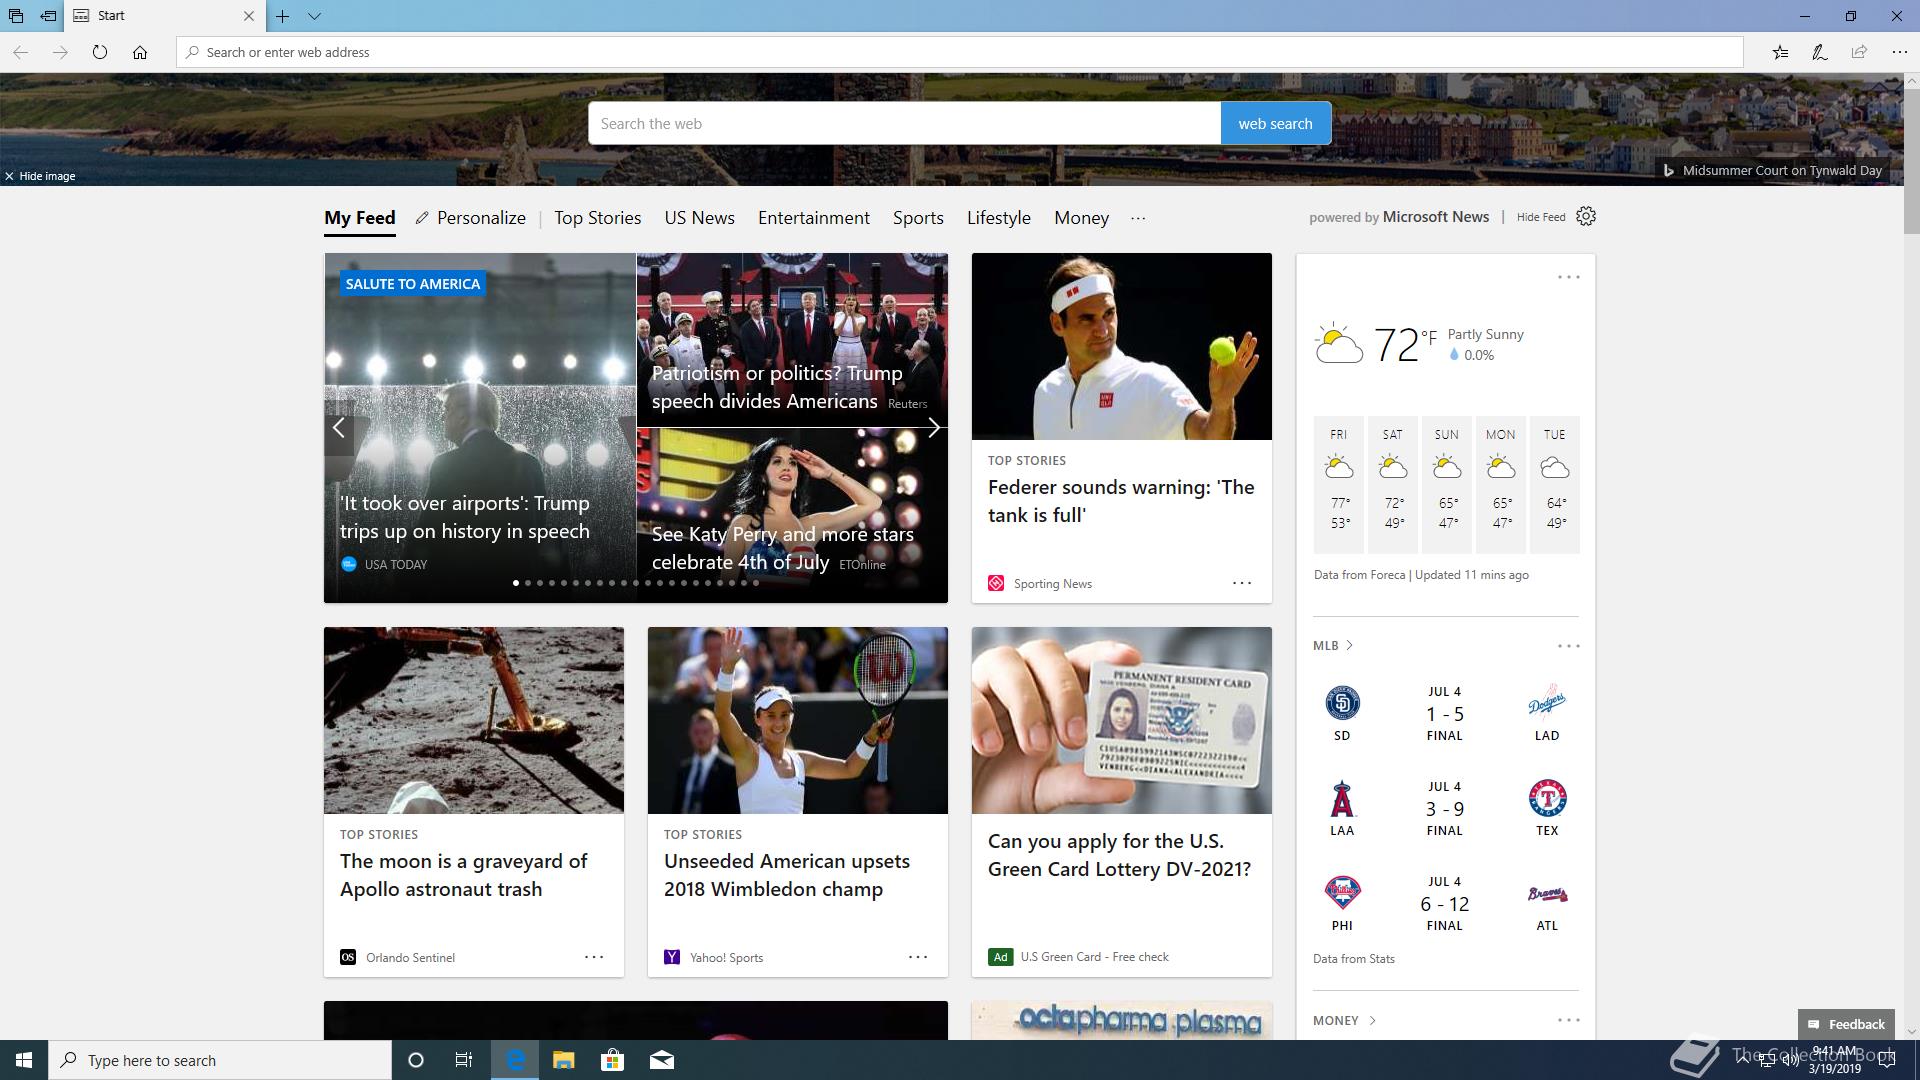Open Katy Perry 4th of July story
The height and width of the screenshot is (1080, 1920).
click(x=783, y=548)
